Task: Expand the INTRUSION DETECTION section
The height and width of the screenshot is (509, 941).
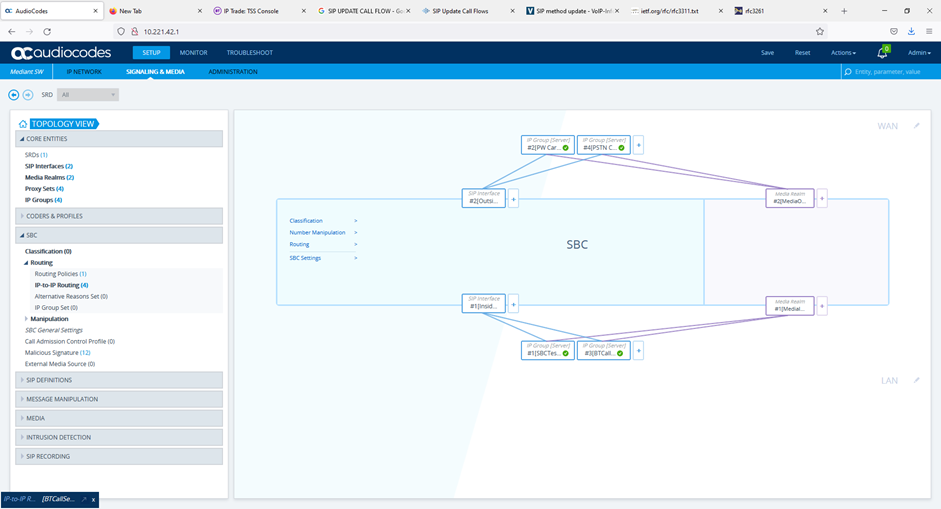Action: tap(119, 438)
